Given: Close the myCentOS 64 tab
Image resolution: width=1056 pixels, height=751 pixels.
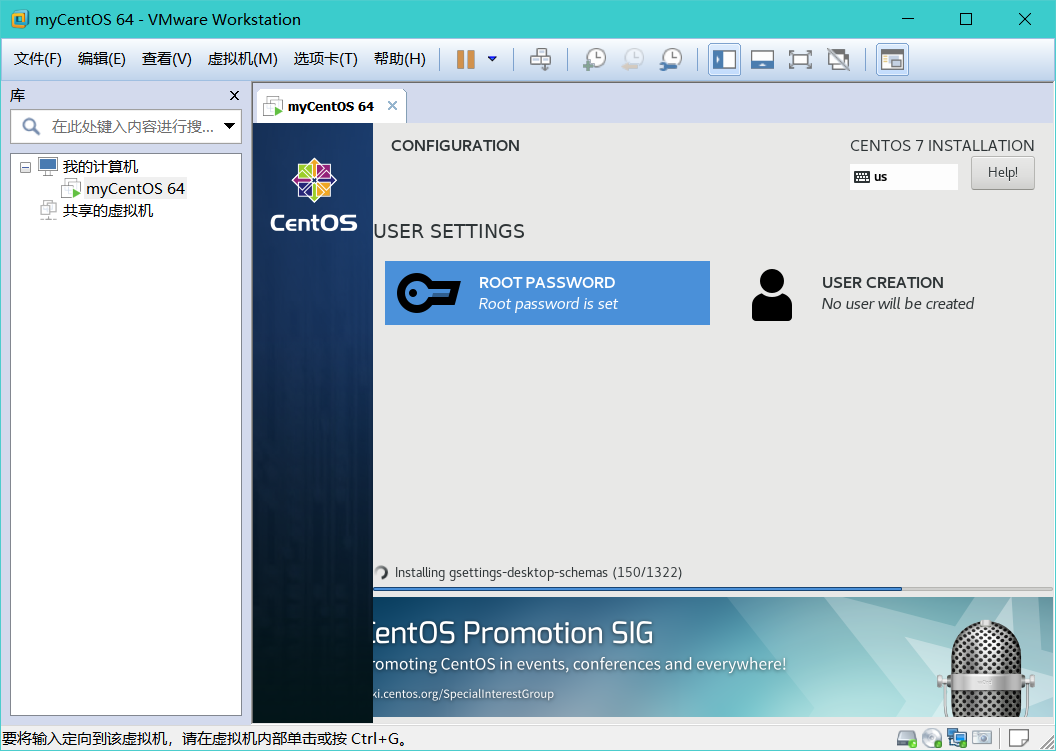Looking at the screenshot, I should pyautogui.click(x=393, y=106).
